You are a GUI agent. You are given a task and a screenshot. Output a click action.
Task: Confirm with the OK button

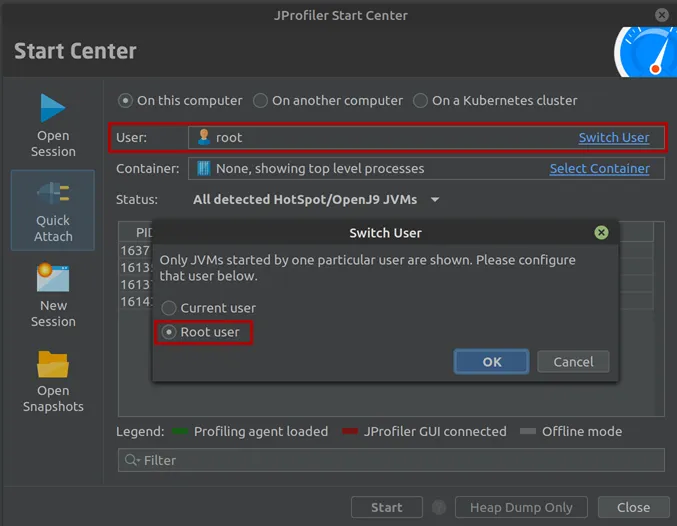click(x=491, y=361)
